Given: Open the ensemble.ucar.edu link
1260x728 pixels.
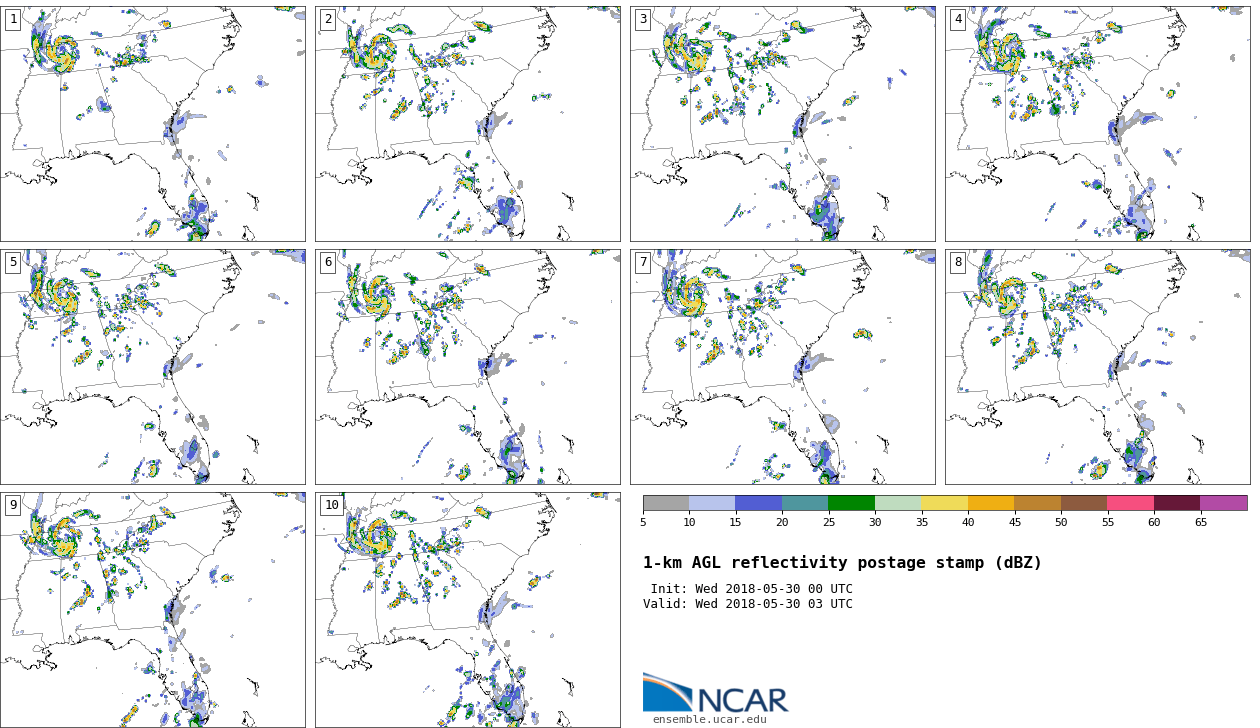Looking at the screenshot, I should [709, 719].
